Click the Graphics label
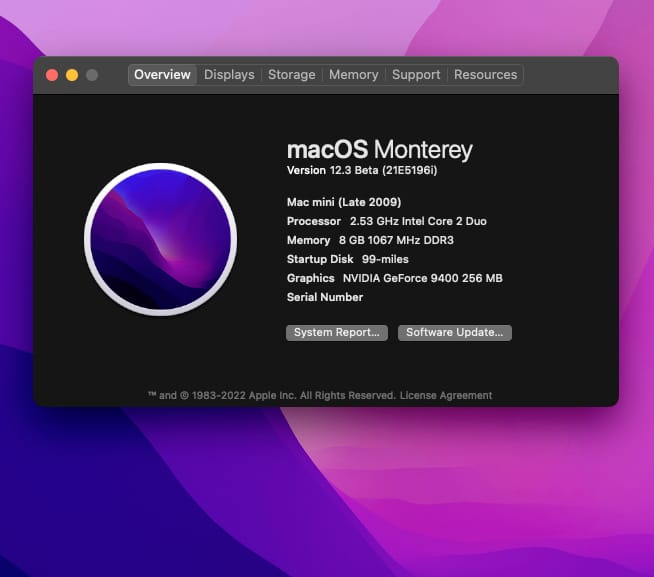The height and width of the screenshot is (577, 654). click(311, 278)
